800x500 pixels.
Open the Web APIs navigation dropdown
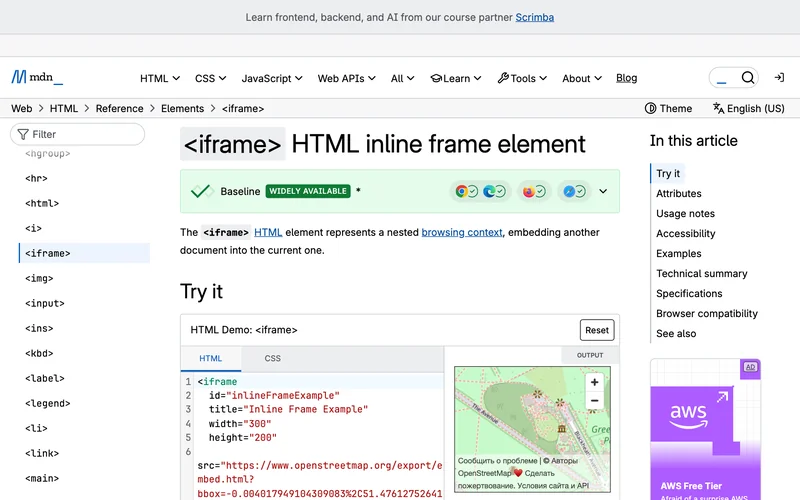[x=346, y=78]
